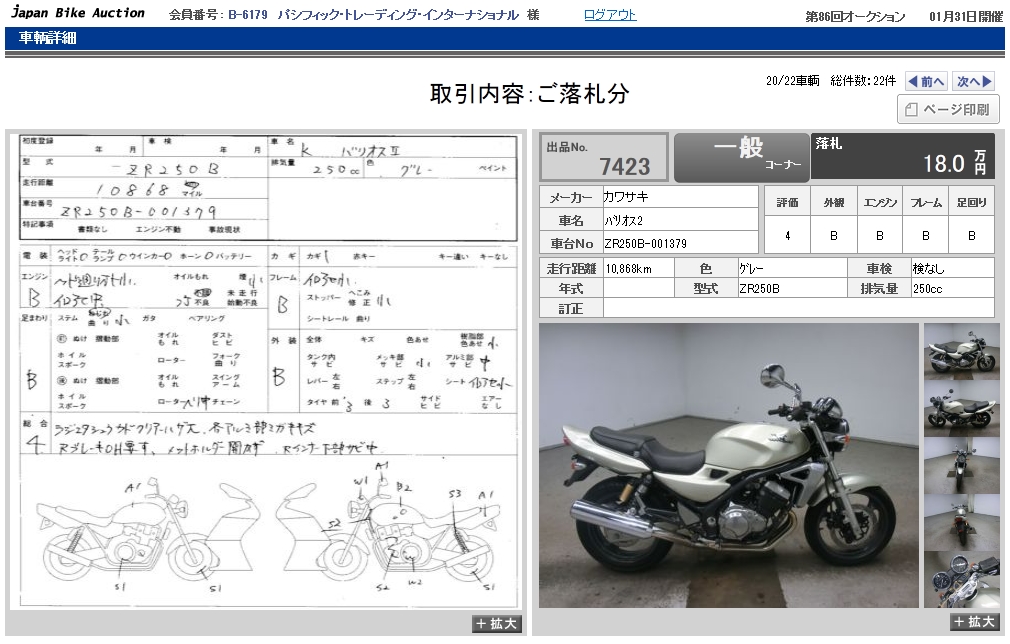The height and width of the screenshot is (644, 1010).
Task: Enlarge the motorcycle photo with 拡大
Action: [x=974, y=622]
